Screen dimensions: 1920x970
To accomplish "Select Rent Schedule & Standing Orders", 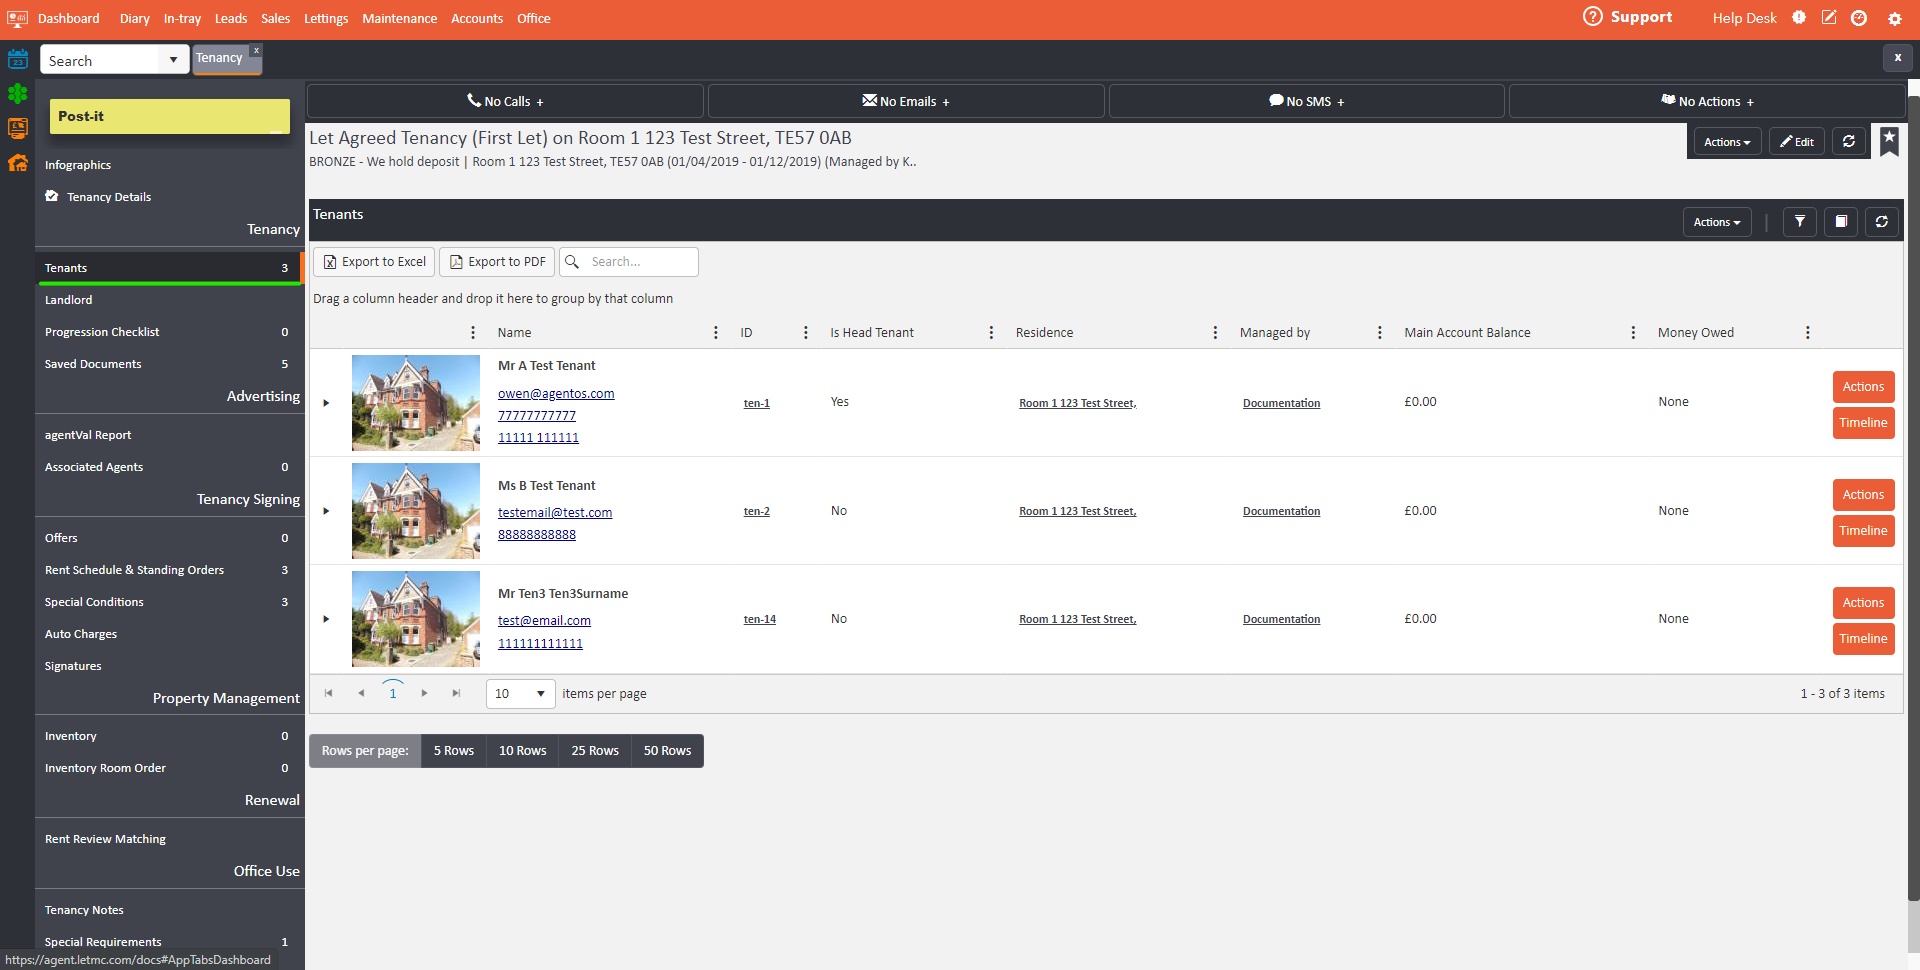I will tap(134, 570).
